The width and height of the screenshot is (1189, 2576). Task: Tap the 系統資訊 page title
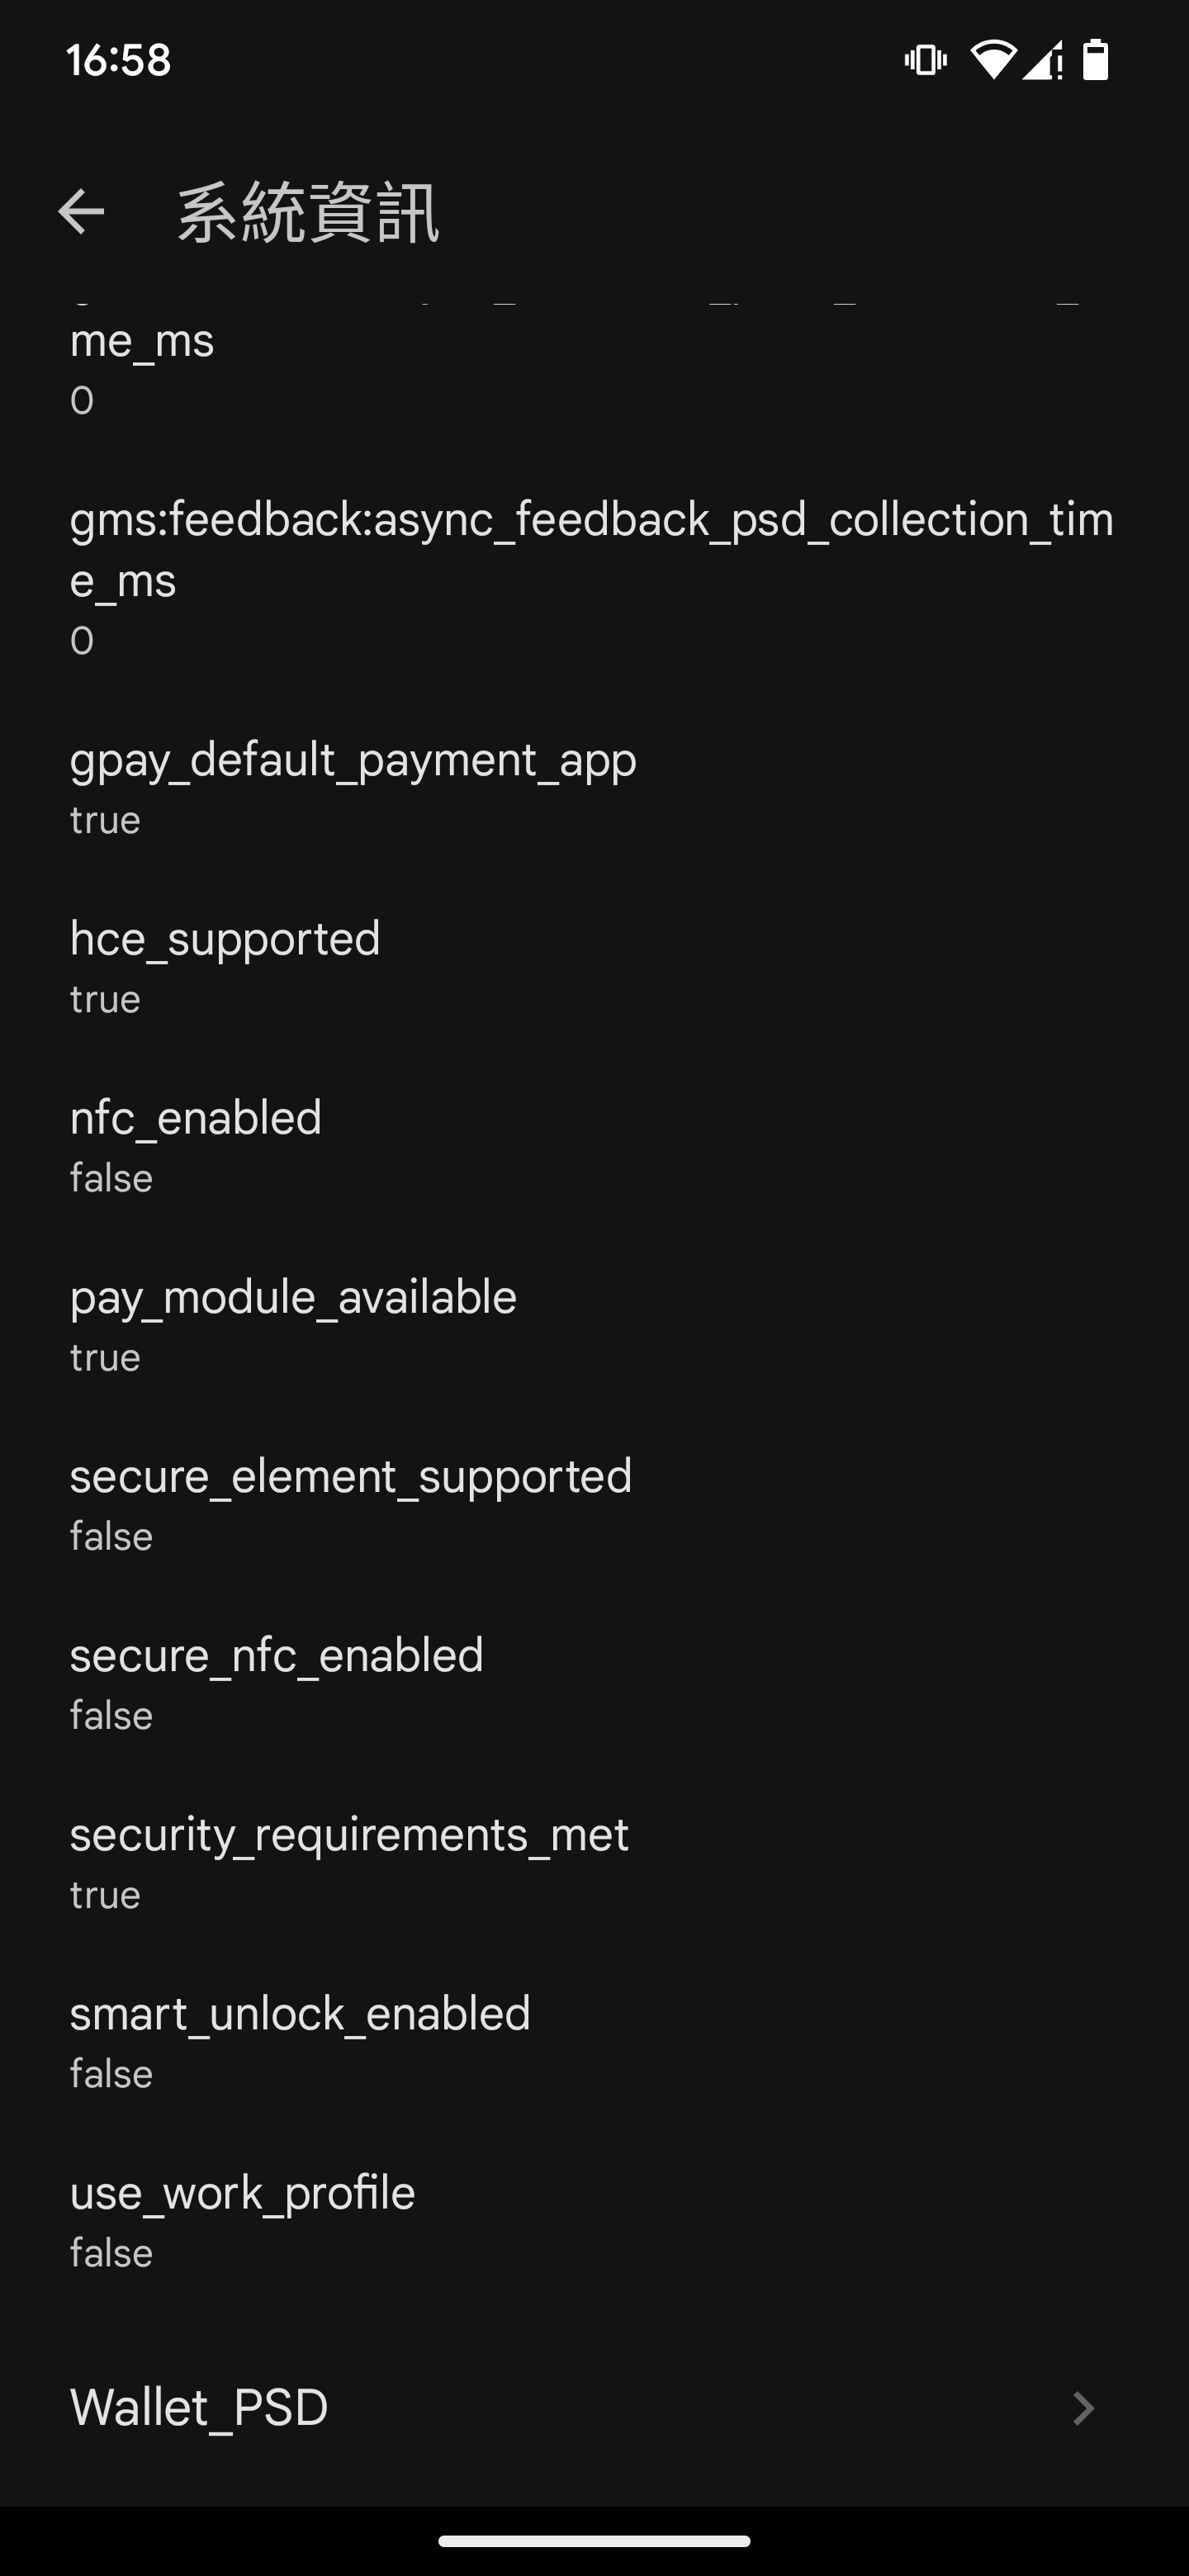click(308, 212)
